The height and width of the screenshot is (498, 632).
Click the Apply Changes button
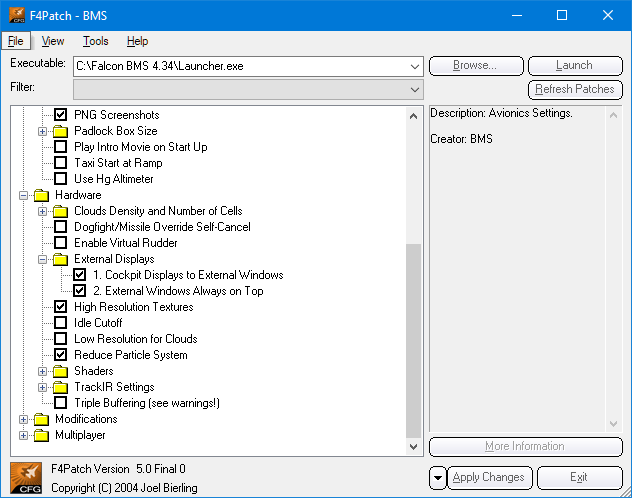click(490, 478)
